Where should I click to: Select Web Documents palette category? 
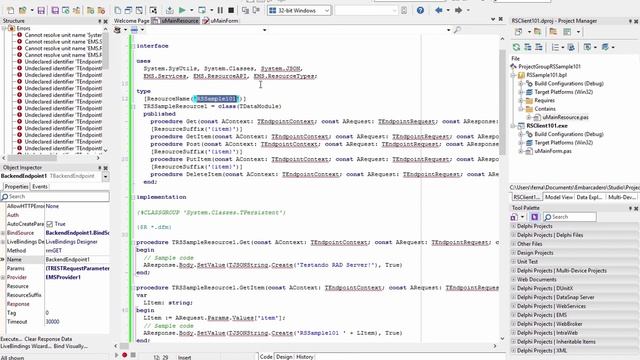coord(536,280)
